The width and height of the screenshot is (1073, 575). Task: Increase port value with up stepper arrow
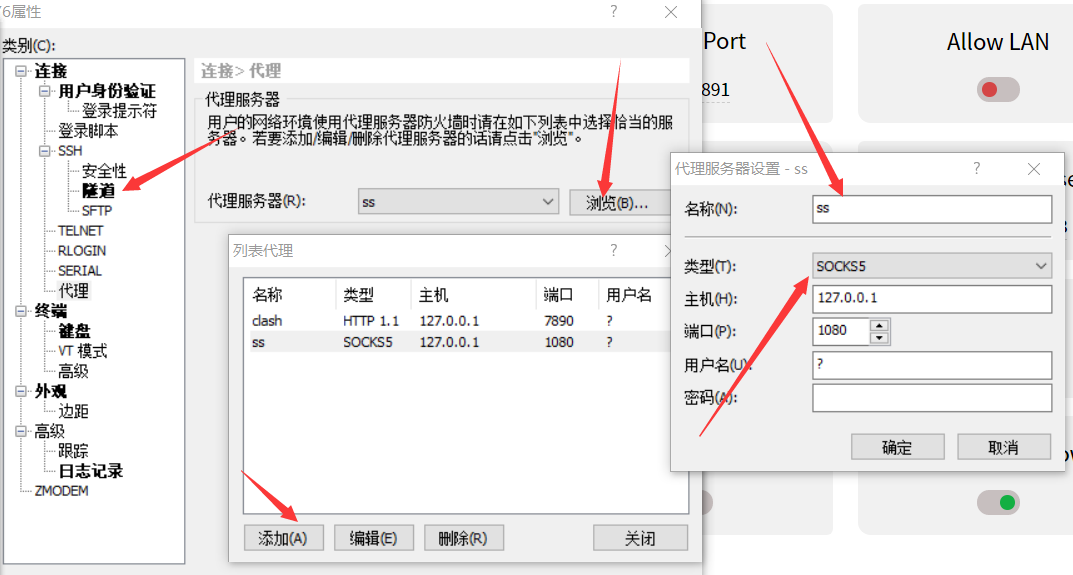[x=880, y=324]
